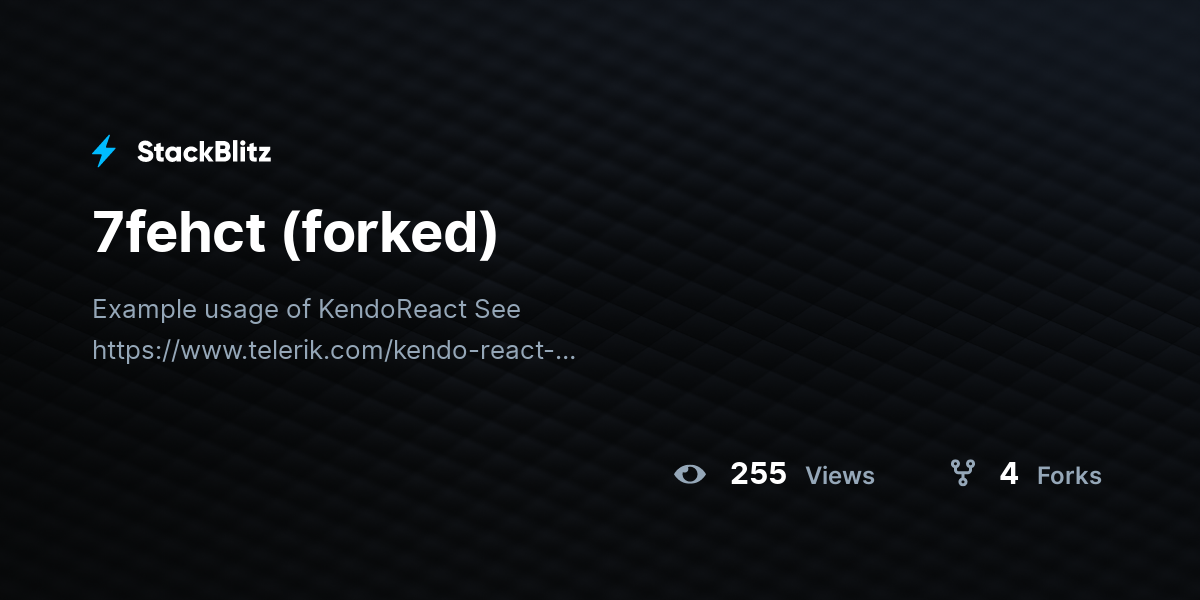This screenshot has width=1200, height=600.
Task: Click the Forks label
Action: tap(1069, 476)
